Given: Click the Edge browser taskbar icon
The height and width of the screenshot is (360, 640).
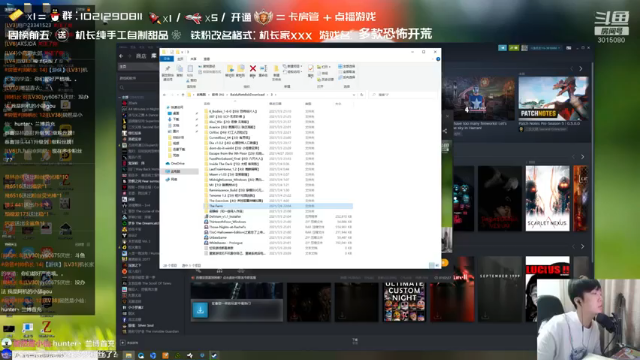Looking at the screenshot, I should [141, 356].
